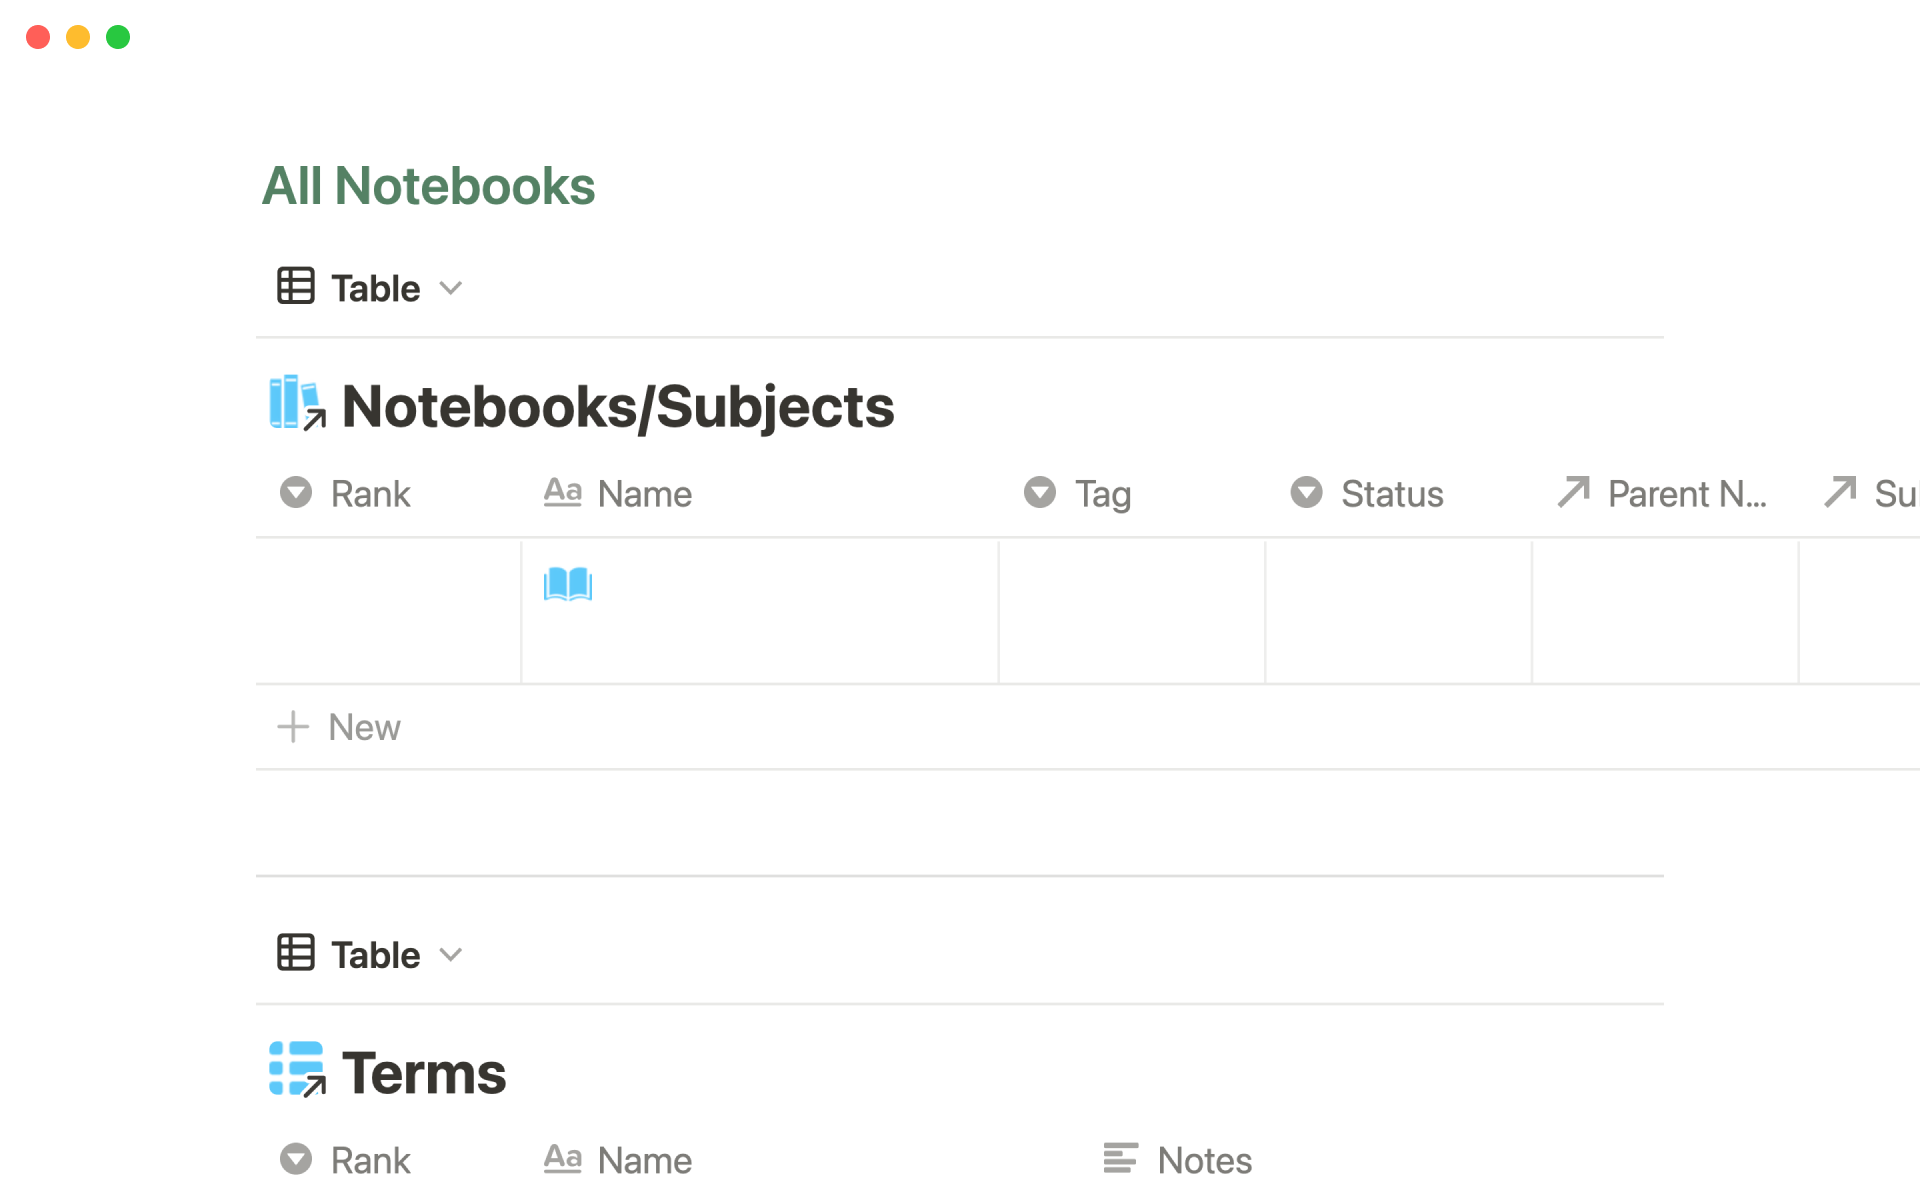The height and width of the screenshot is (1200, 1920).
Task: Click the All Notebooks page heading
Action: [x=428, y=186]
